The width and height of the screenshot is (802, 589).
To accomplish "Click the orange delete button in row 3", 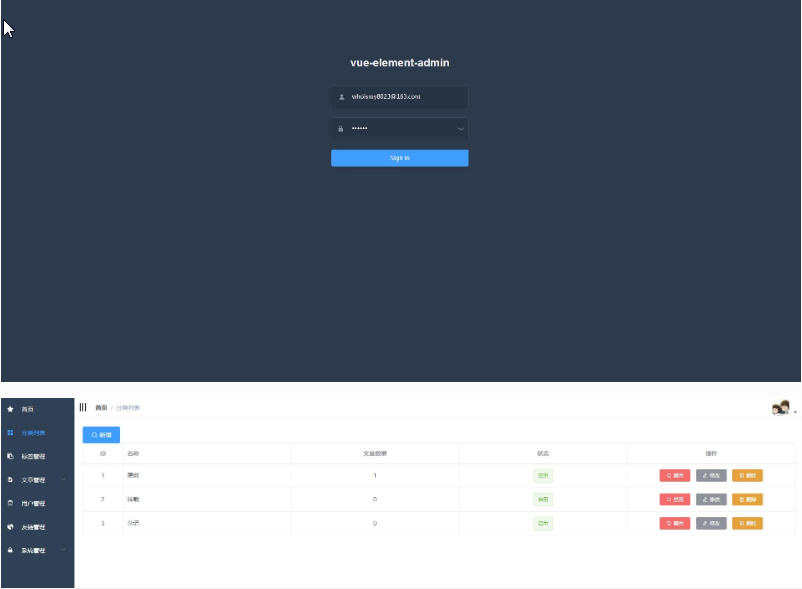I will (x=747, y=524).
